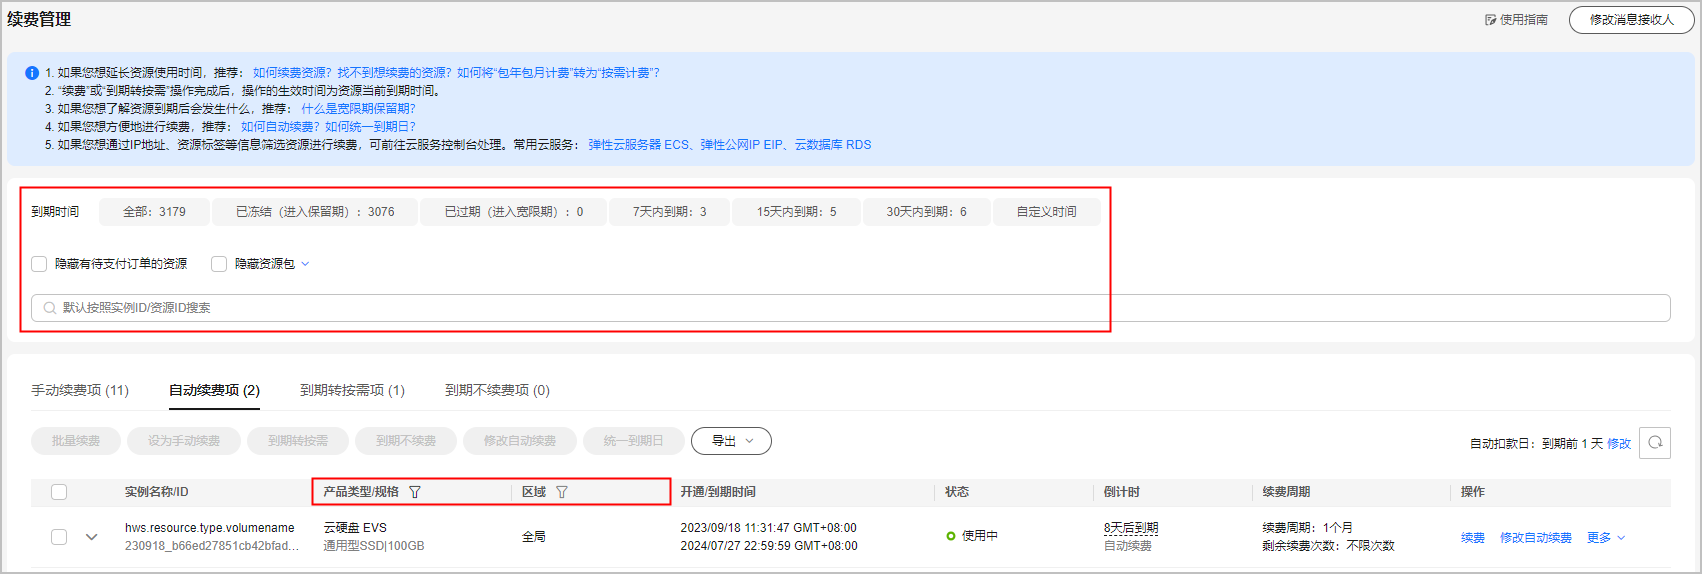This screenshot has height=574, width=1702.
Task: Click the 8天后到期 countdown text
Action: tap(1131, 528)
